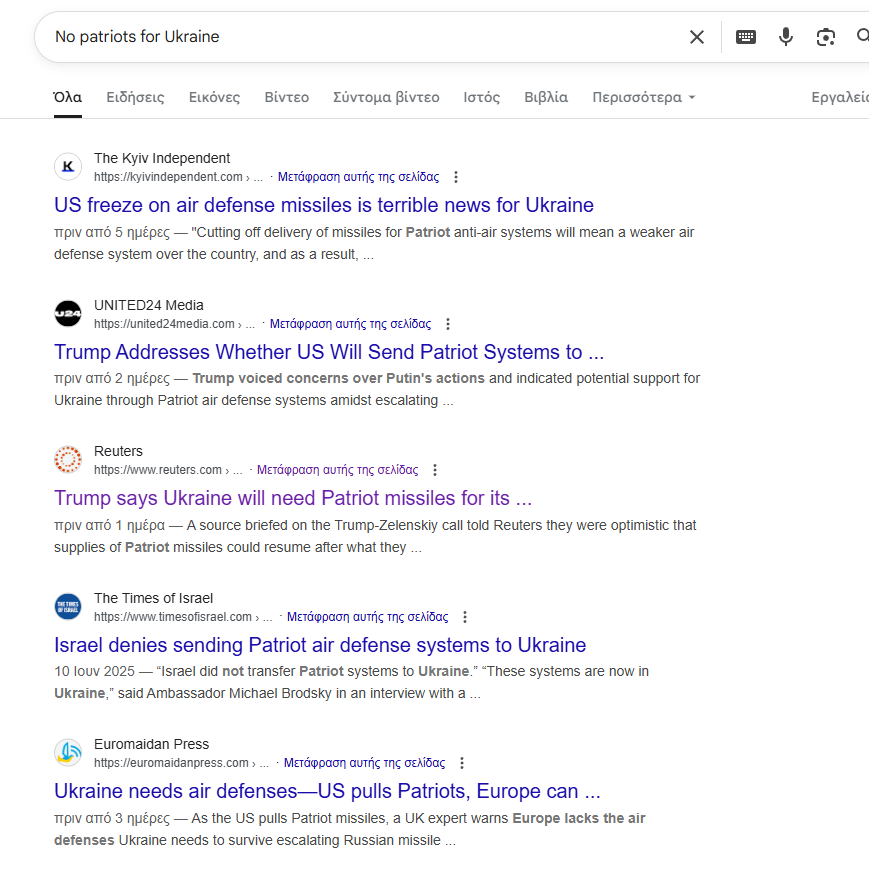The width and height of the screenshot is (869, 875).
Task: Open more options for the Euromaidan Press result
Action: [x=462, y=763]
